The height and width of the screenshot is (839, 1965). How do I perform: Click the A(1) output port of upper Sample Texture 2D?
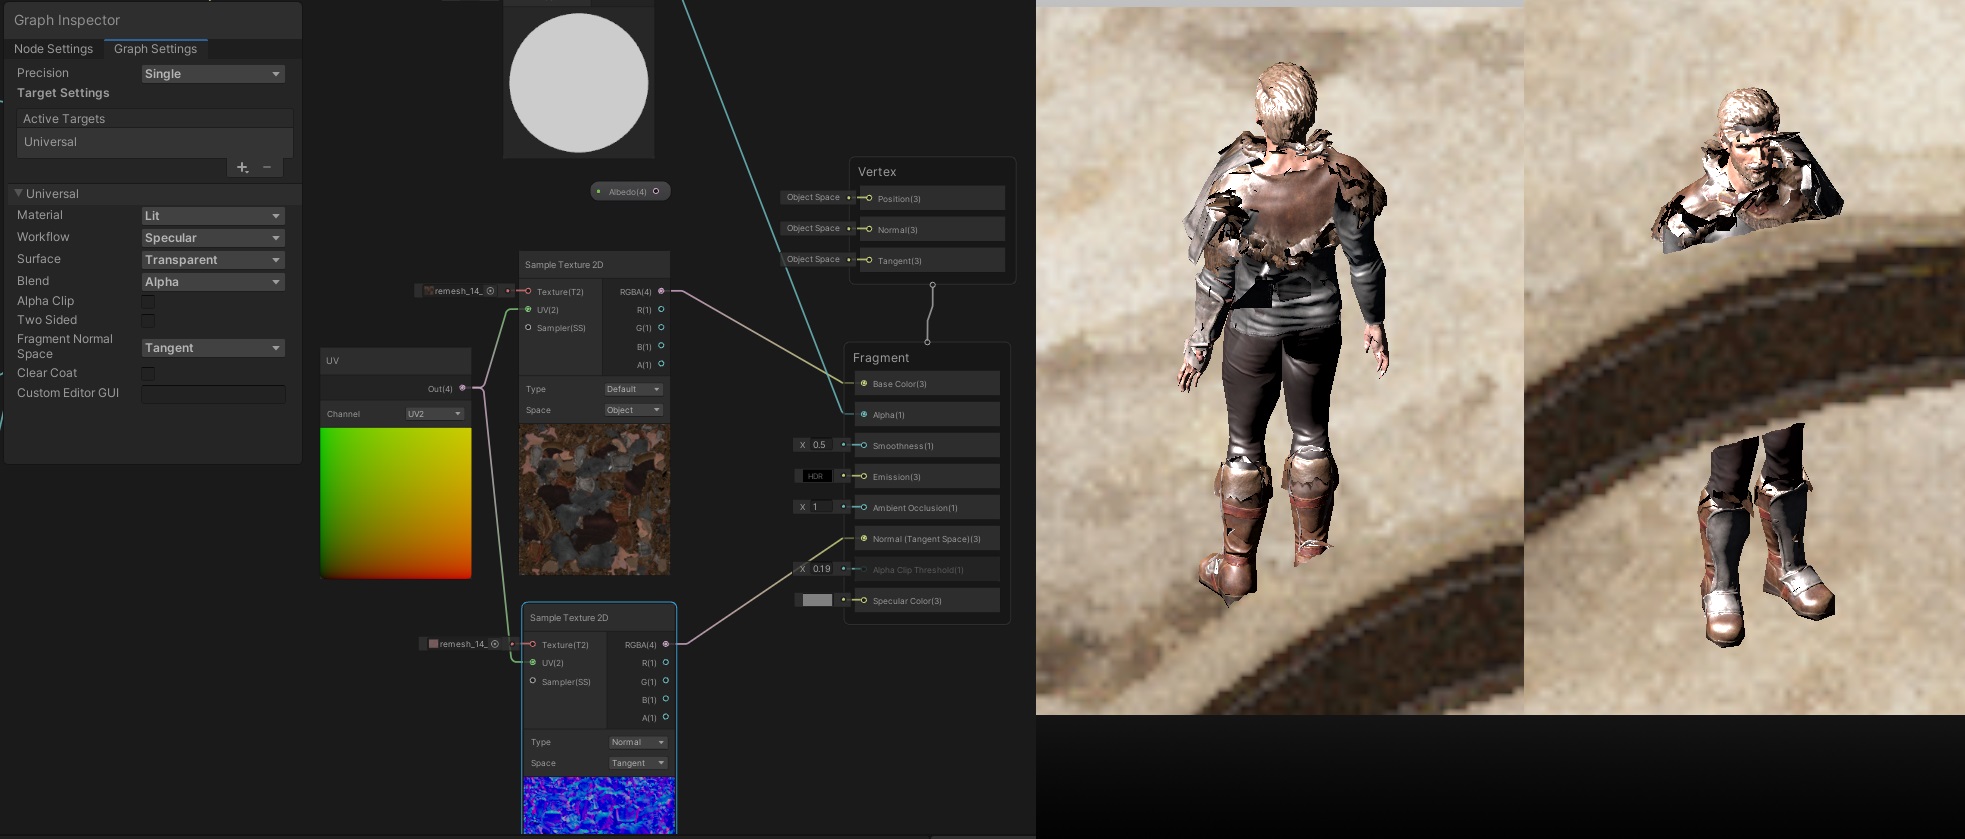661,364
